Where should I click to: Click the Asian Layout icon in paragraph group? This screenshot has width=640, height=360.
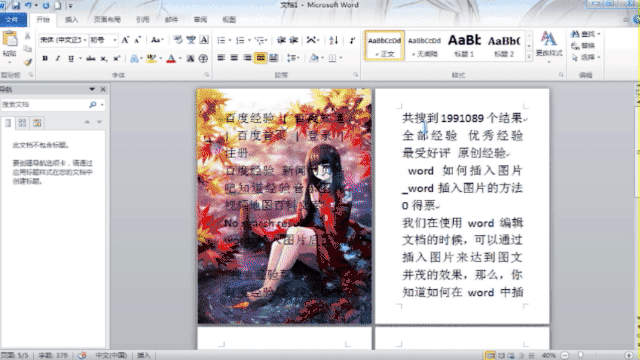(311, 40)
